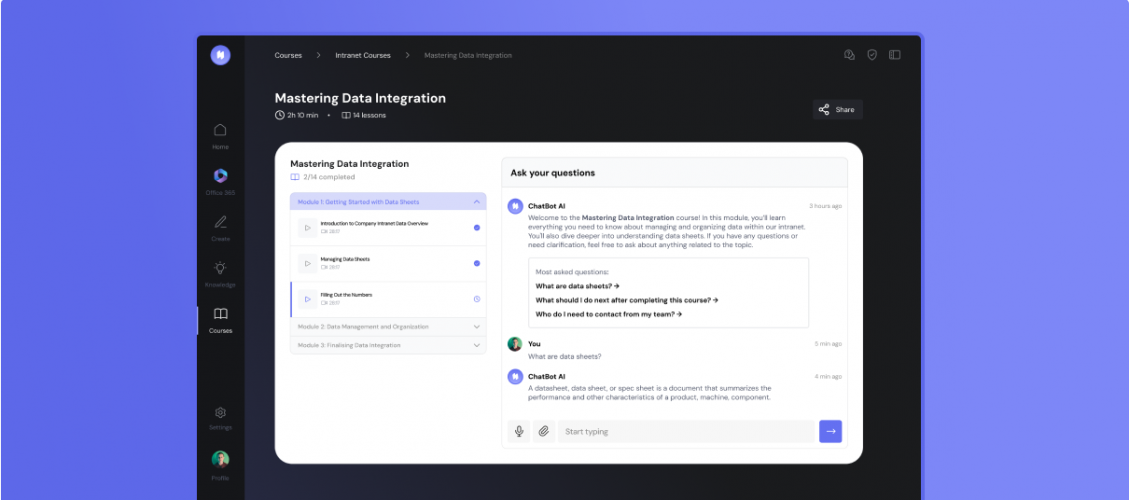
Task: Select 'What should I do next after completing this course?'
Action: point(626,300)
